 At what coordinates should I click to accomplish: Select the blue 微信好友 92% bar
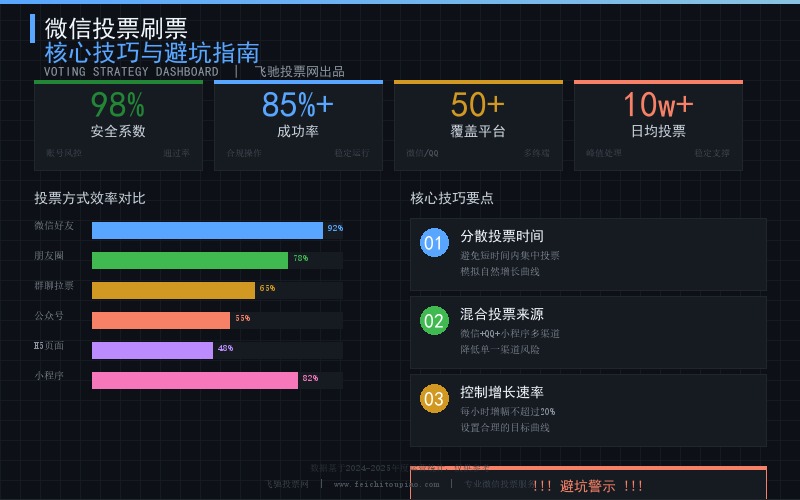tap(207, 230)
